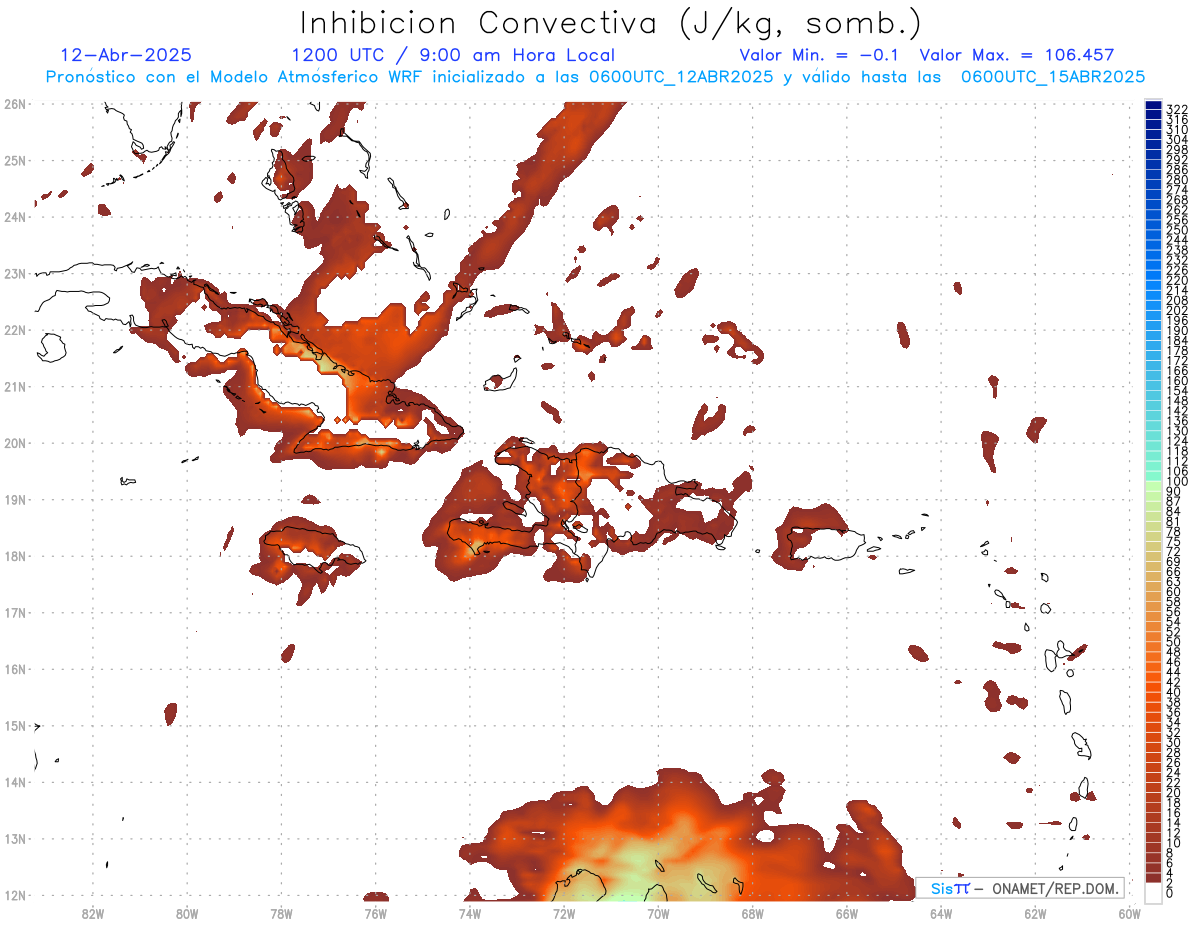Click the 19N latitude label
This screenshot has height=927, width=1200.
tap(14, 499)
